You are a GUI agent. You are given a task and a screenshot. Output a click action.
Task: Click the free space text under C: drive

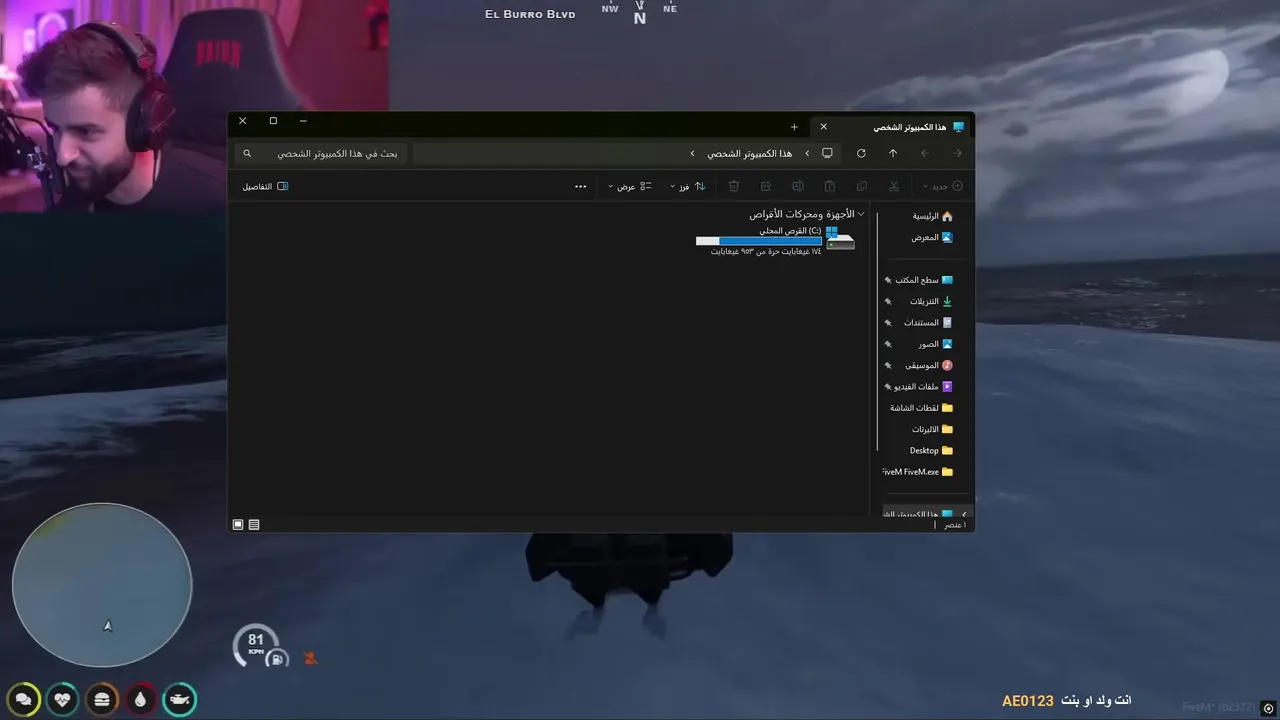(x=766, y=251)
